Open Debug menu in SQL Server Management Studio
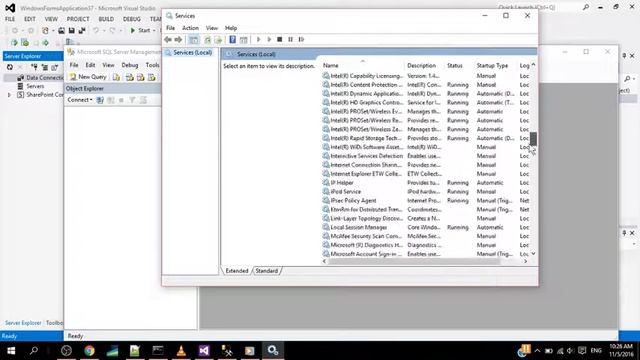Viewport: 640px width, 360px height. point(130,65)
